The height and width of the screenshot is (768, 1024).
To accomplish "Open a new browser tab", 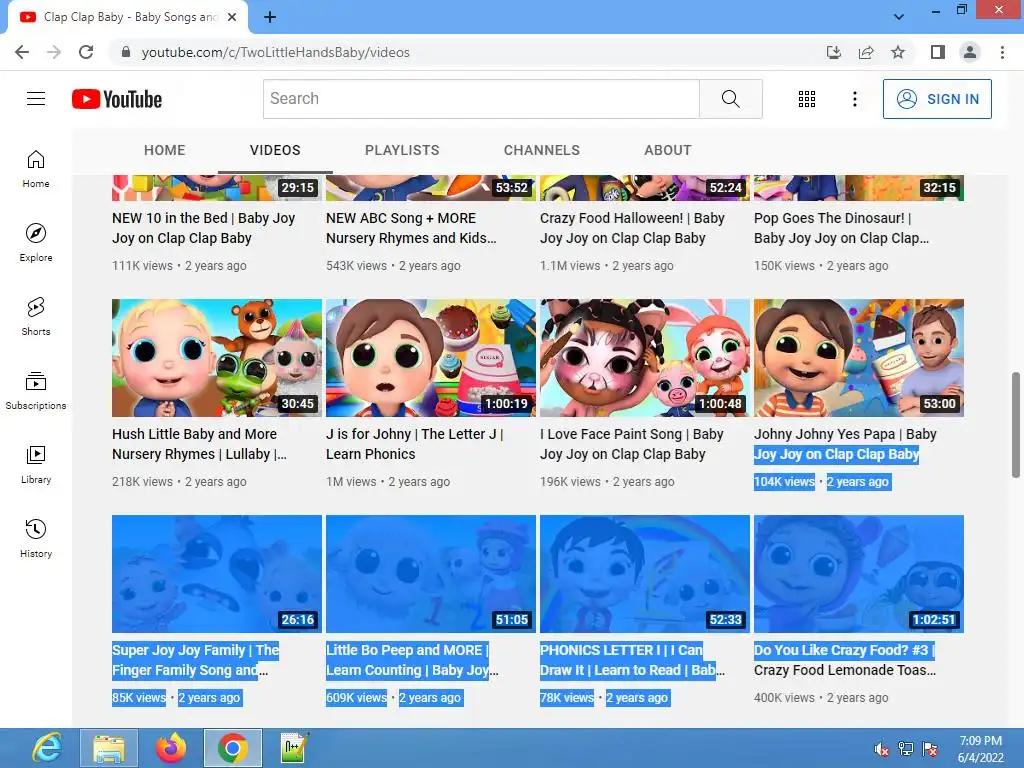I will point(270,18).
